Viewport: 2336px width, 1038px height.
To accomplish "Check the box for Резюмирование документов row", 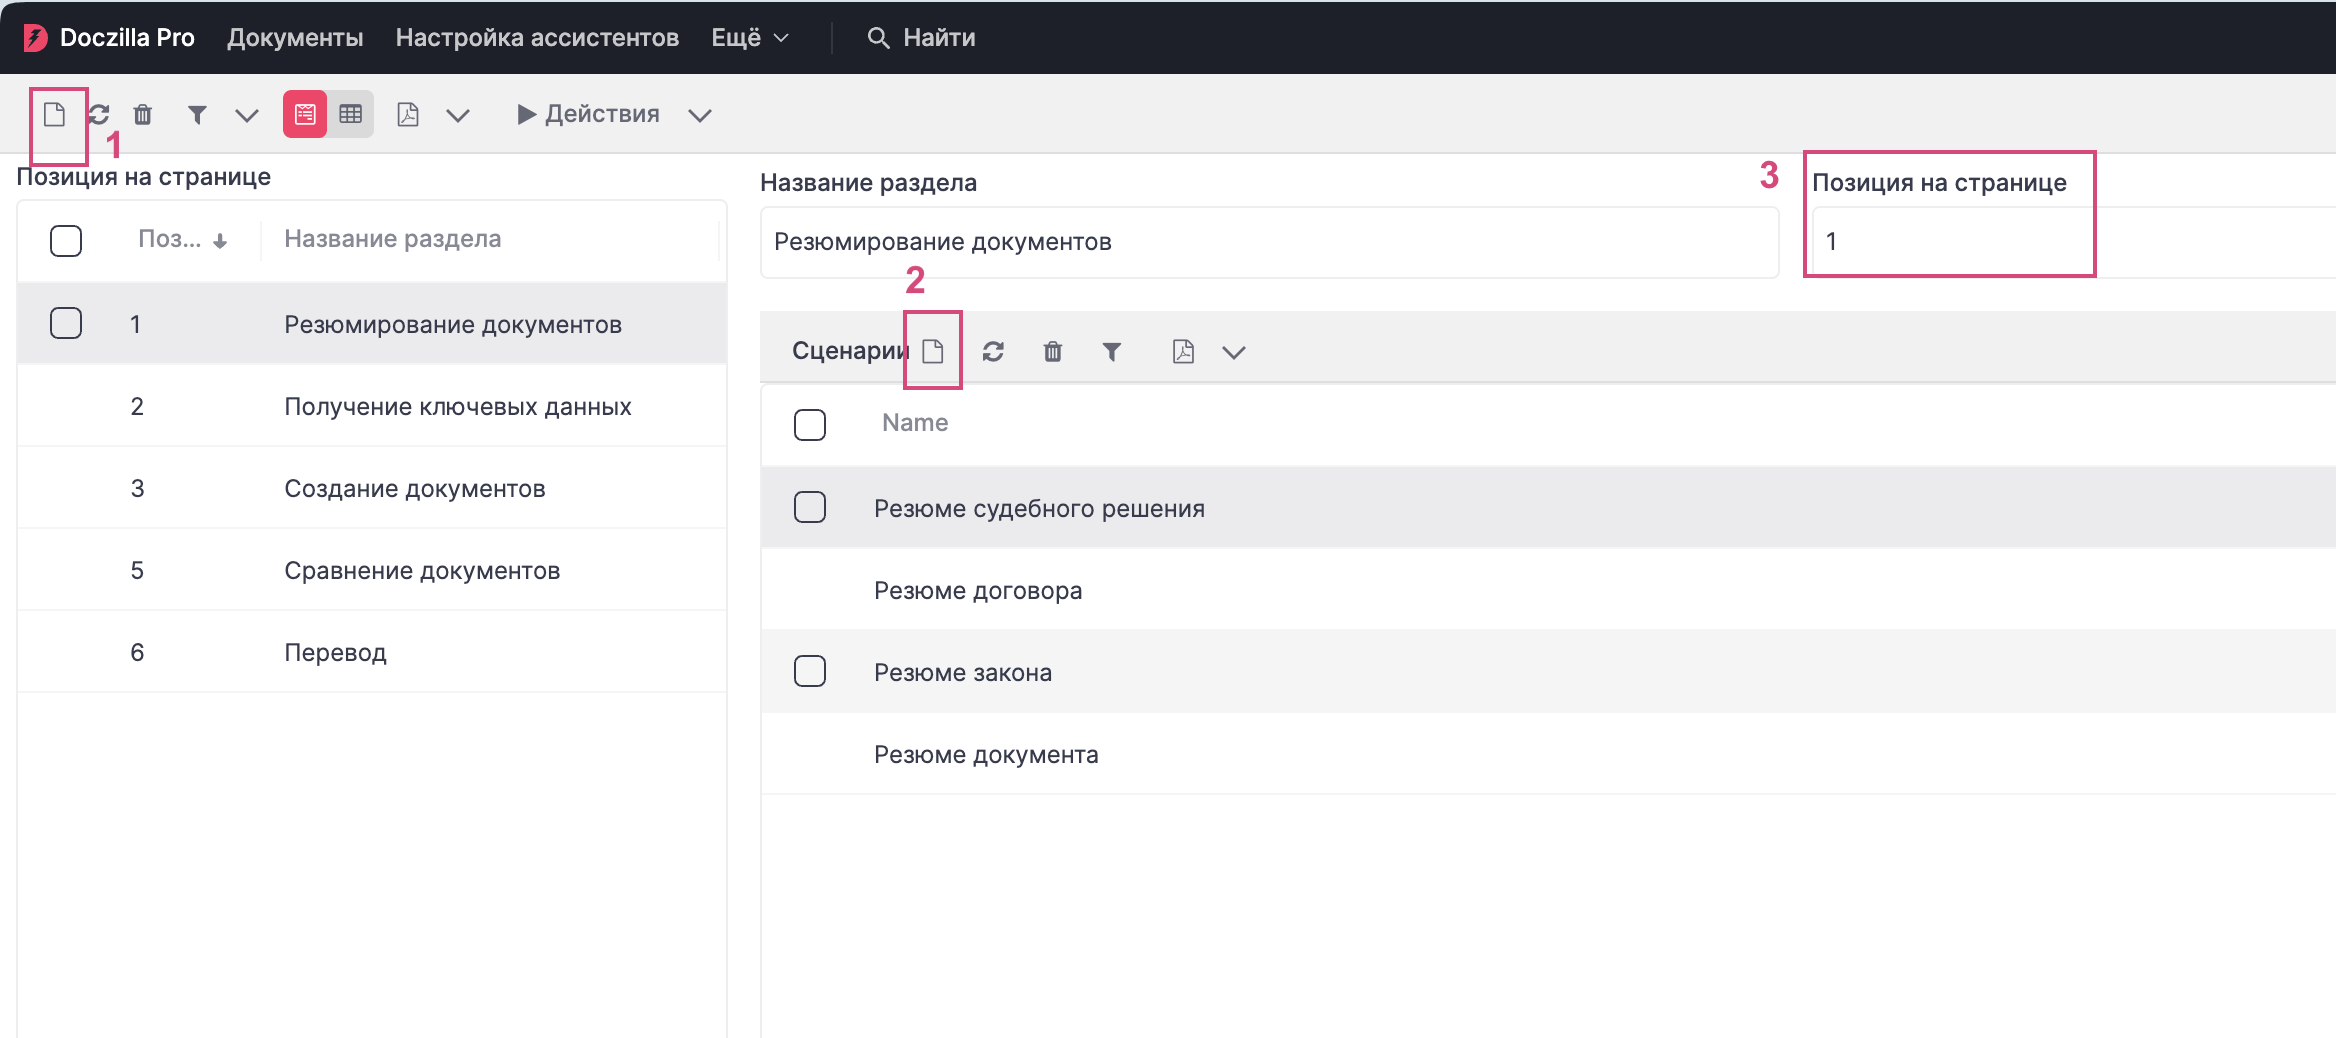I will [x=66, y=323].
